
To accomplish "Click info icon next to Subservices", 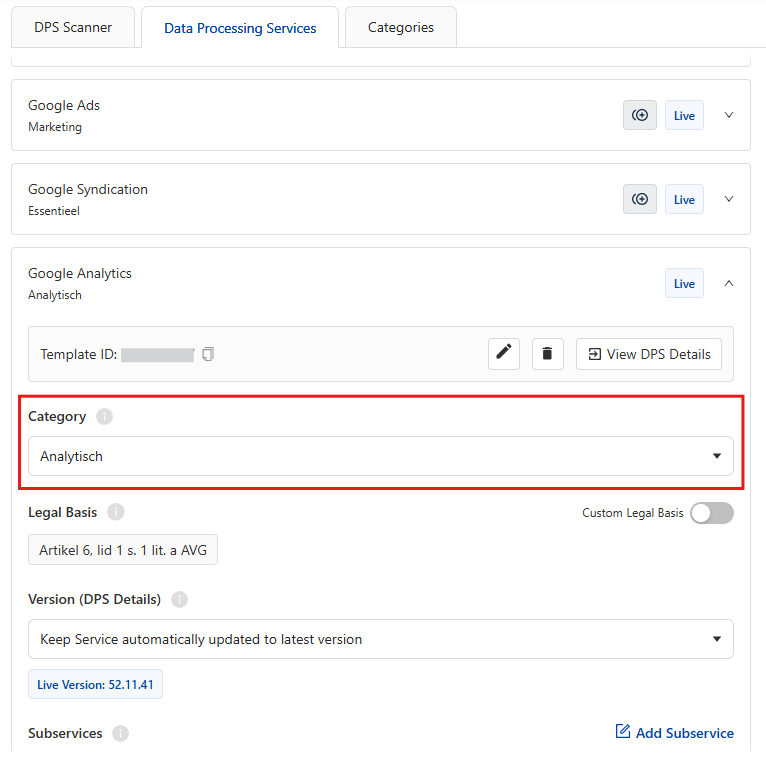I will pyautogui.click(x=121, y=733).
